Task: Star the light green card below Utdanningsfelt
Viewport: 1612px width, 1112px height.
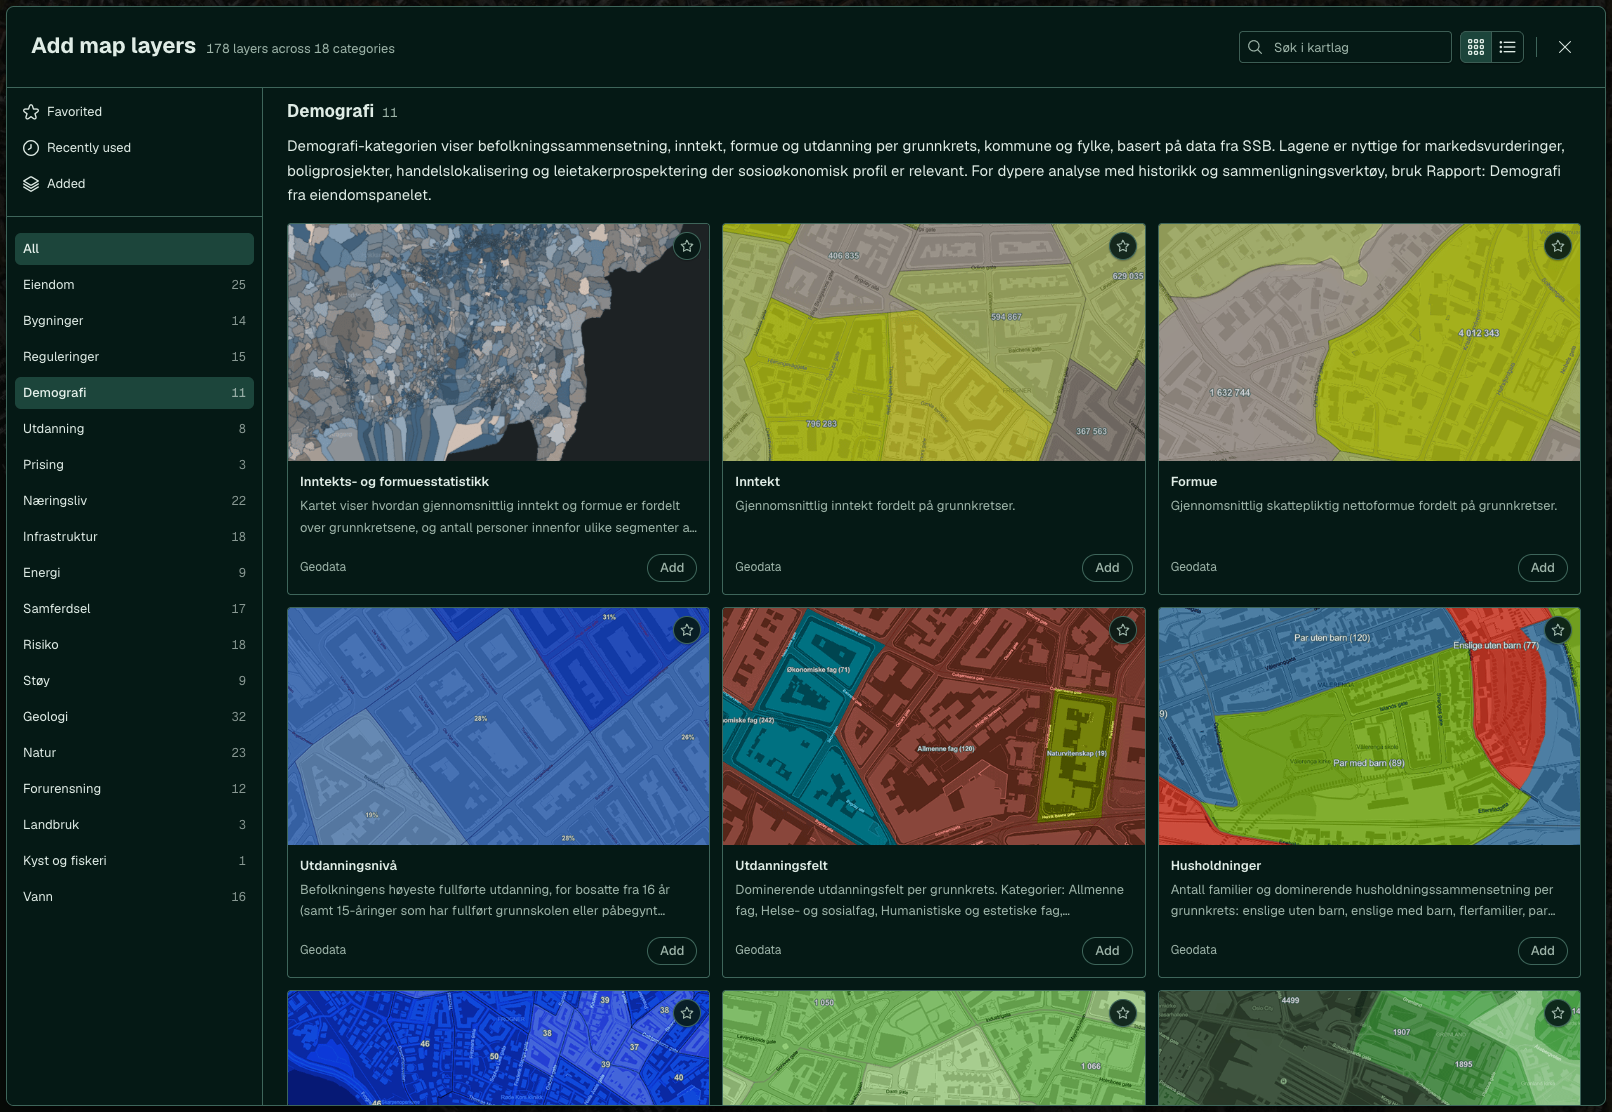Action: pyautogui.click(x=1123, y=1013)
